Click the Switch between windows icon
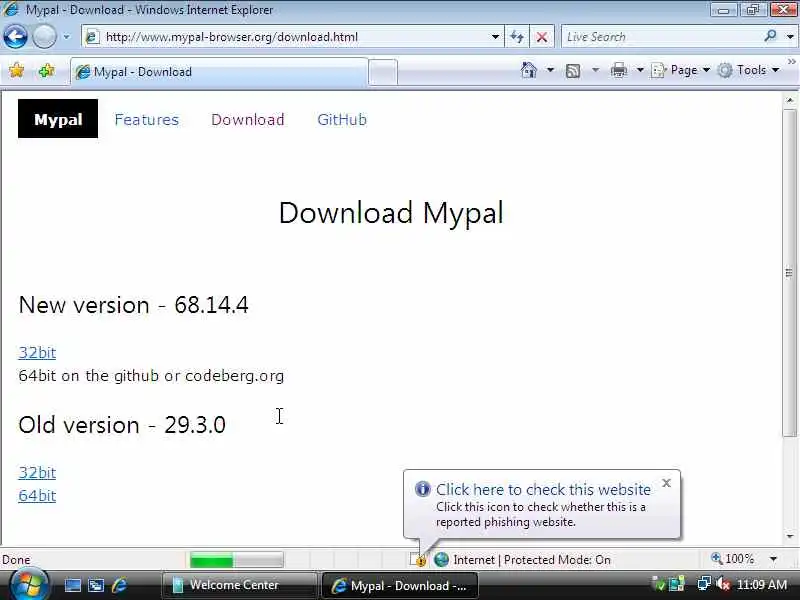The width and height of the screenshot is (800, 600). [96, 585]
